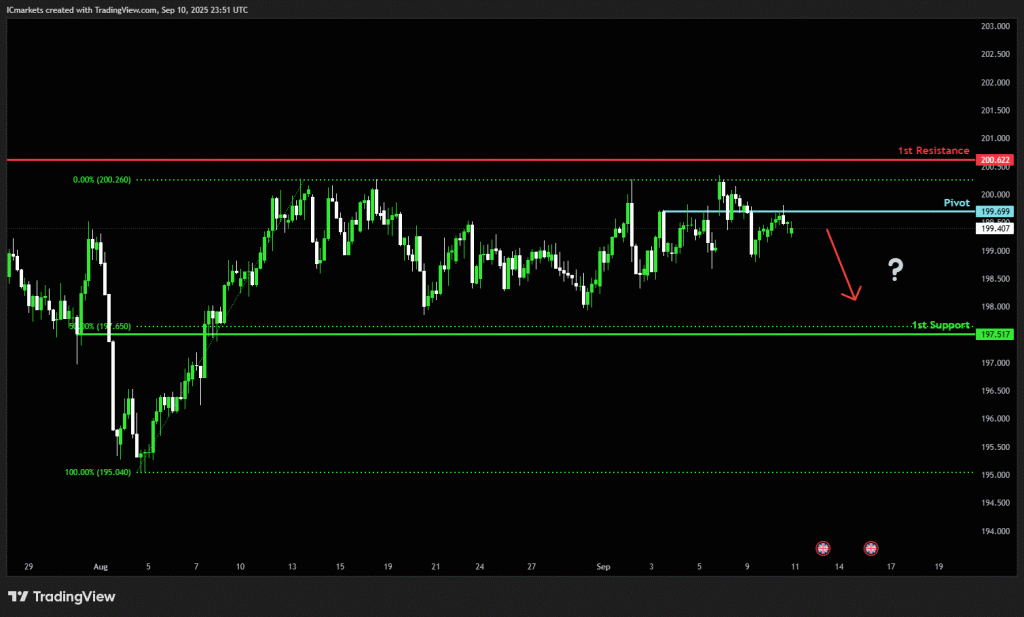Click the TradingView logo
Image resolution: width=1024 pixels, height=617 pixels.
coord(61,596)
